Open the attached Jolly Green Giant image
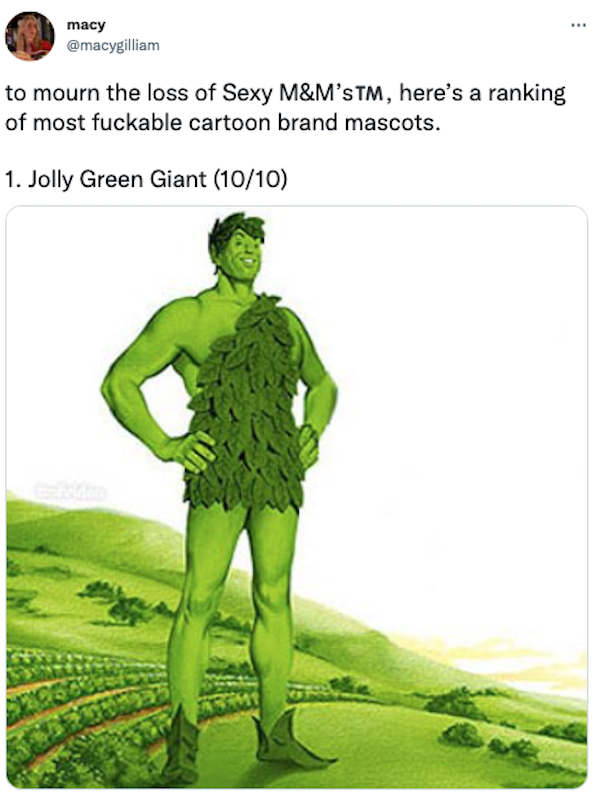600x799 pixels. 297,497
